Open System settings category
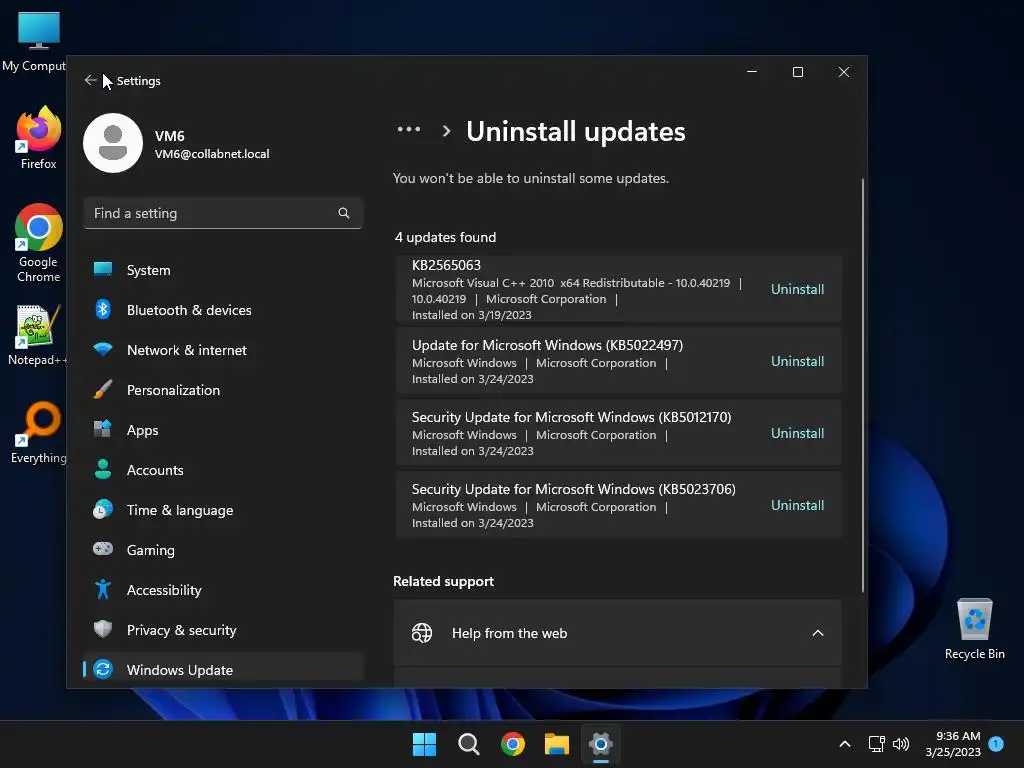 tap(223, 270)
